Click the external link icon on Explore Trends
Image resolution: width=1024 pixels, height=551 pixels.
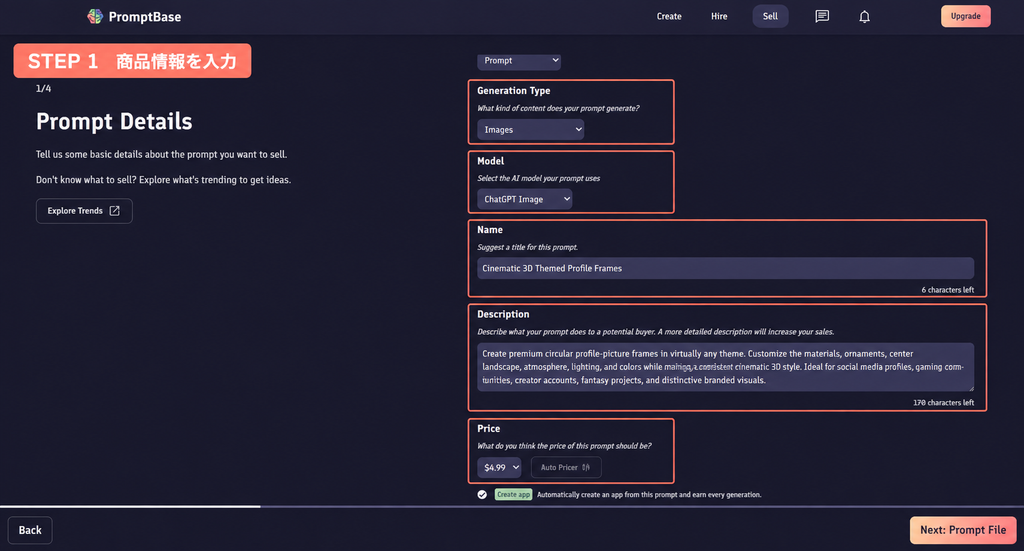pyautogui.click(x=114, y=211)
